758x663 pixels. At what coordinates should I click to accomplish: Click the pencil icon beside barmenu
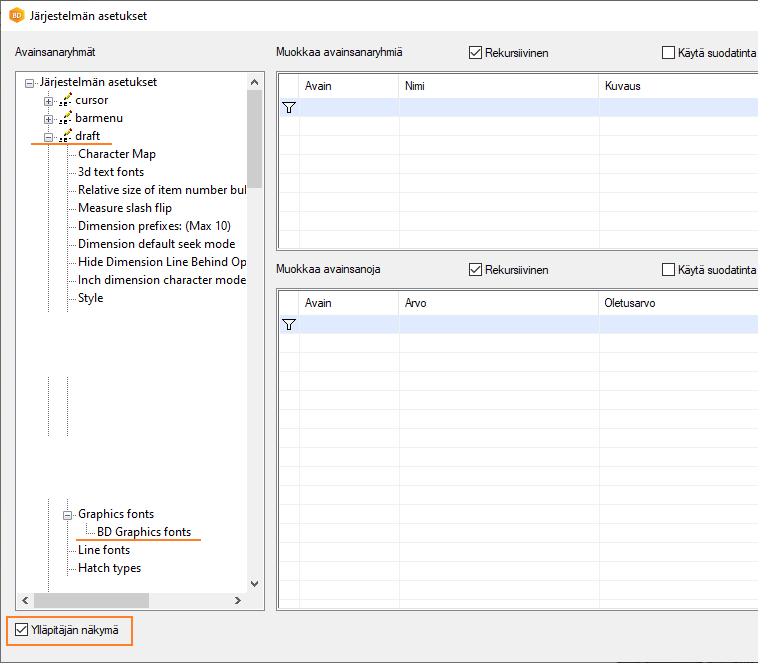[x=66, y=118]
